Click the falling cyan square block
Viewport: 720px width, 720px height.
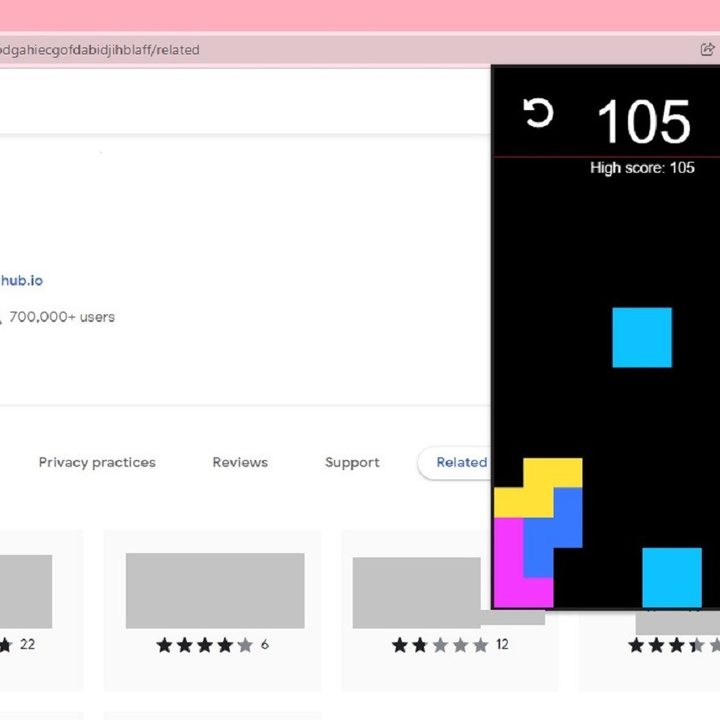click(642, 338)
